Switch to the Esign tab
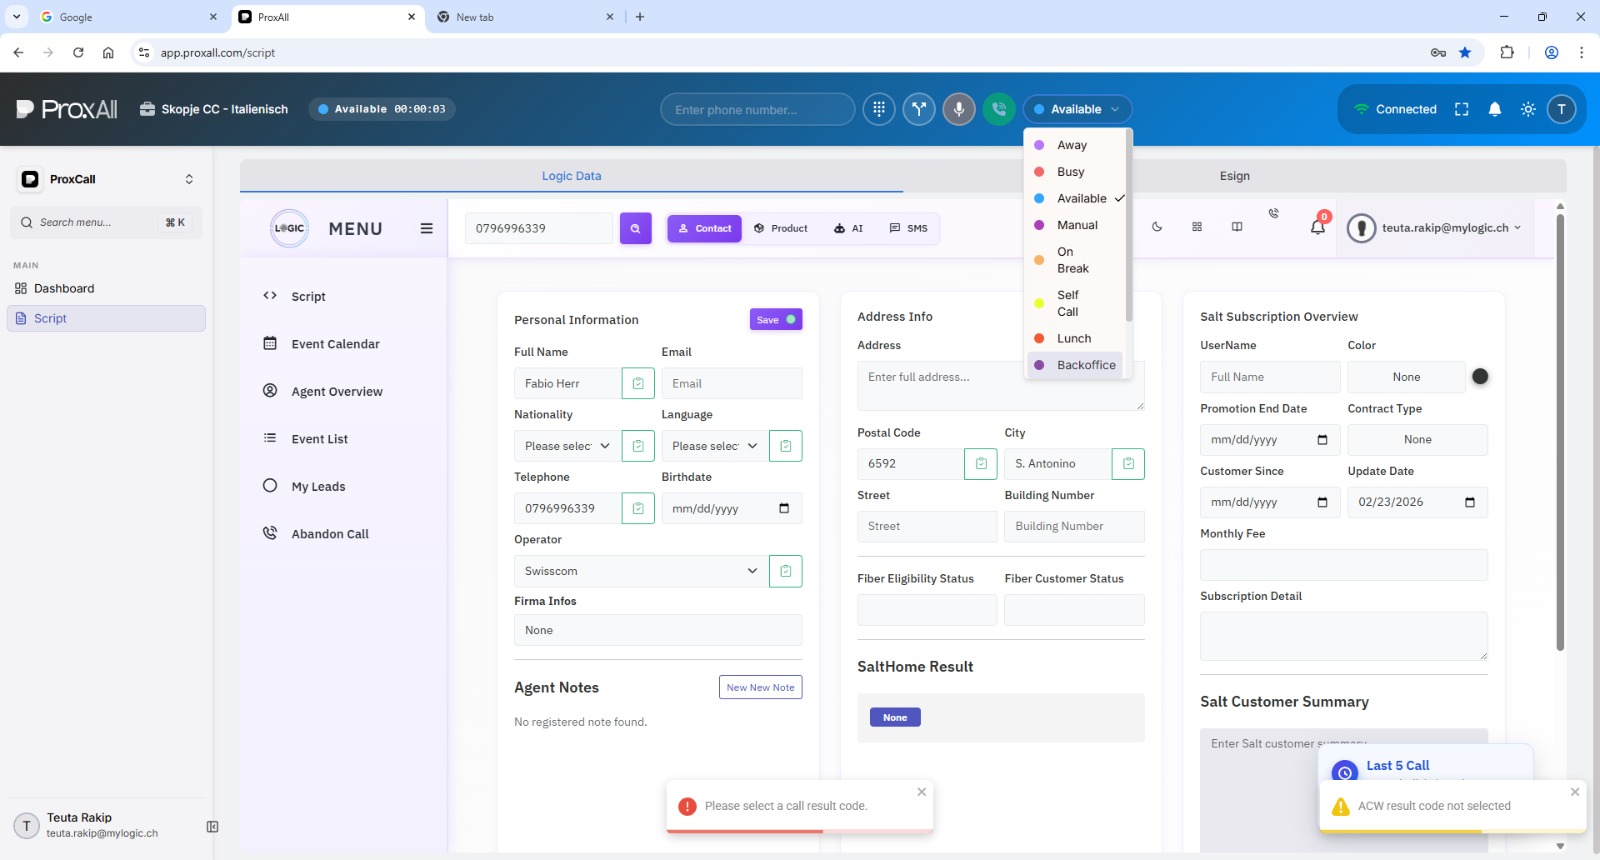This screenshot has height=860, width=1600. [x=1235, y=176]
